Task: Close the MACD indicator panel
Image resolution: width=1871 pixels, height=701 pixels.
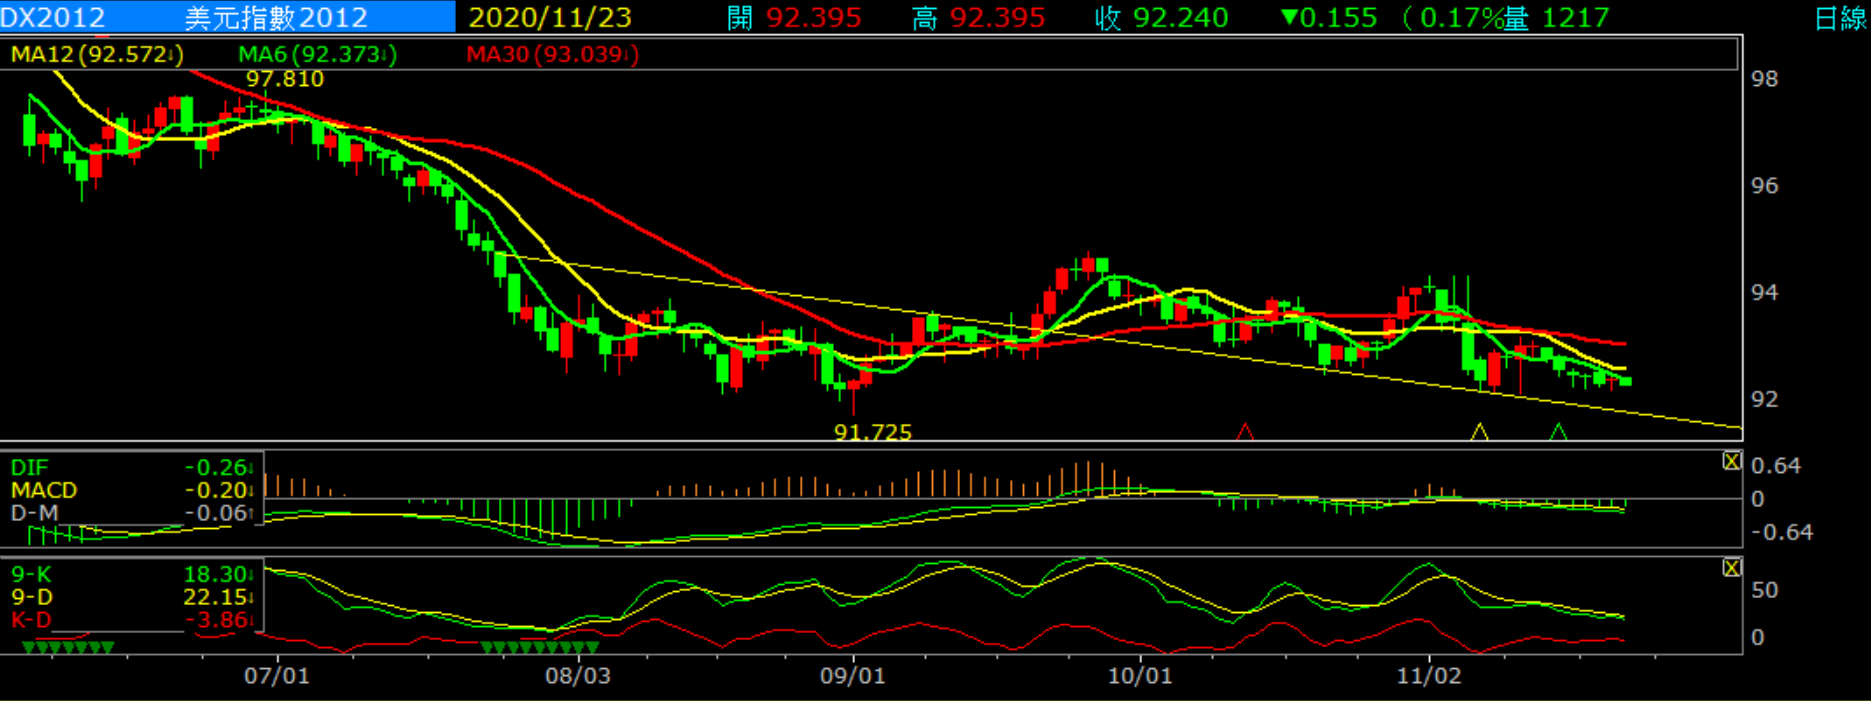Action: point(1731,461)
